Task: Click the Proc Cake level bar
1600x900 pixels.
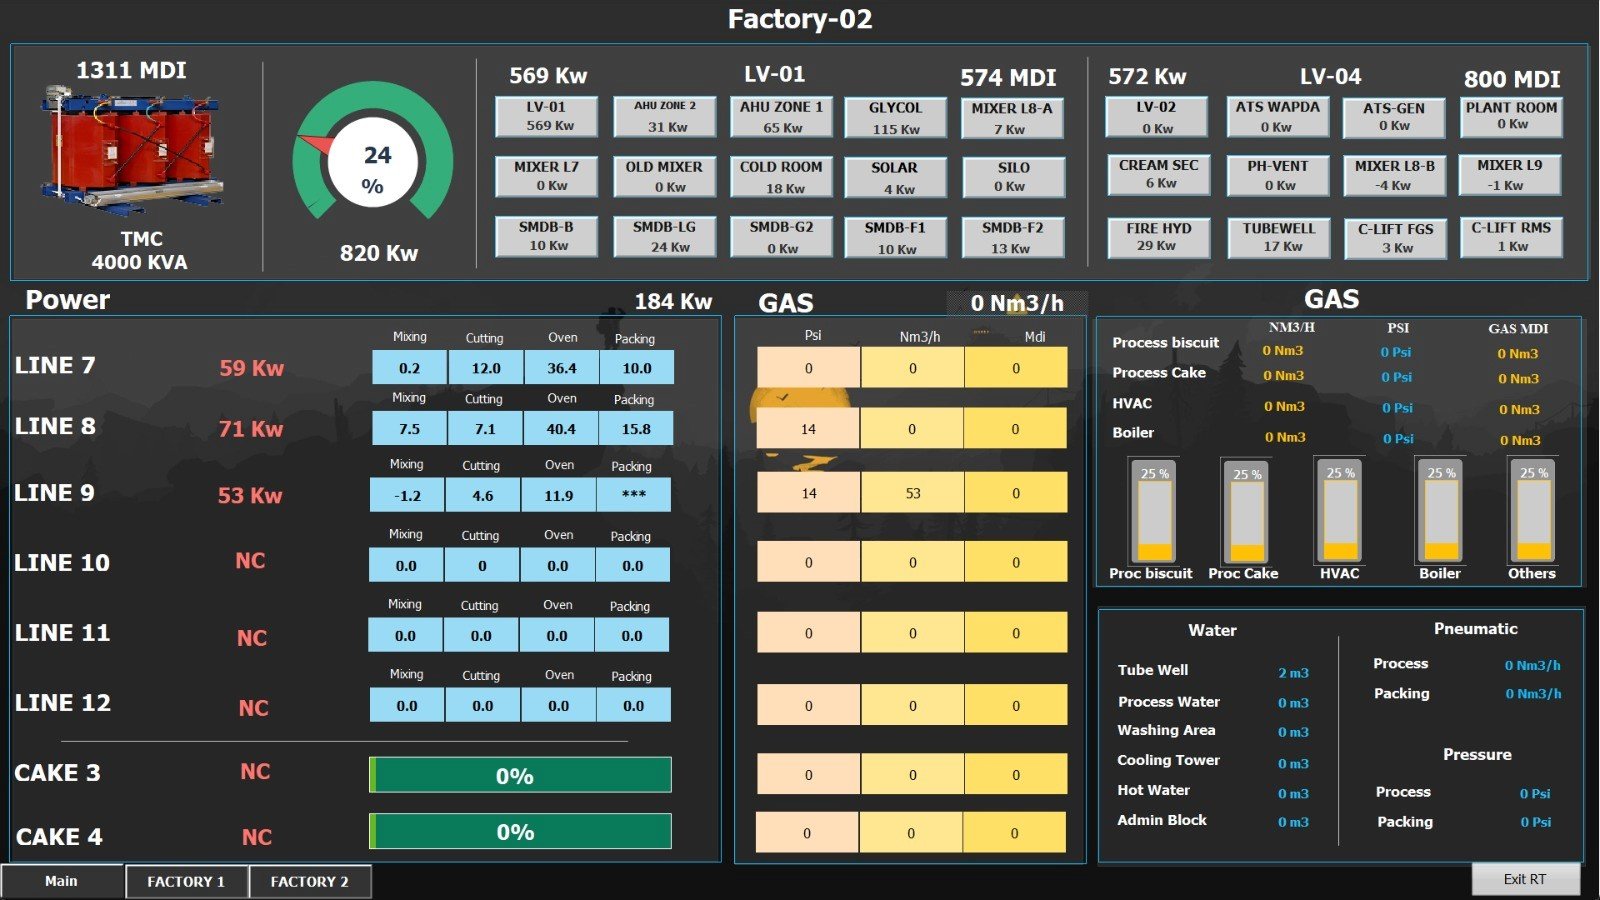Action: 1247,513
